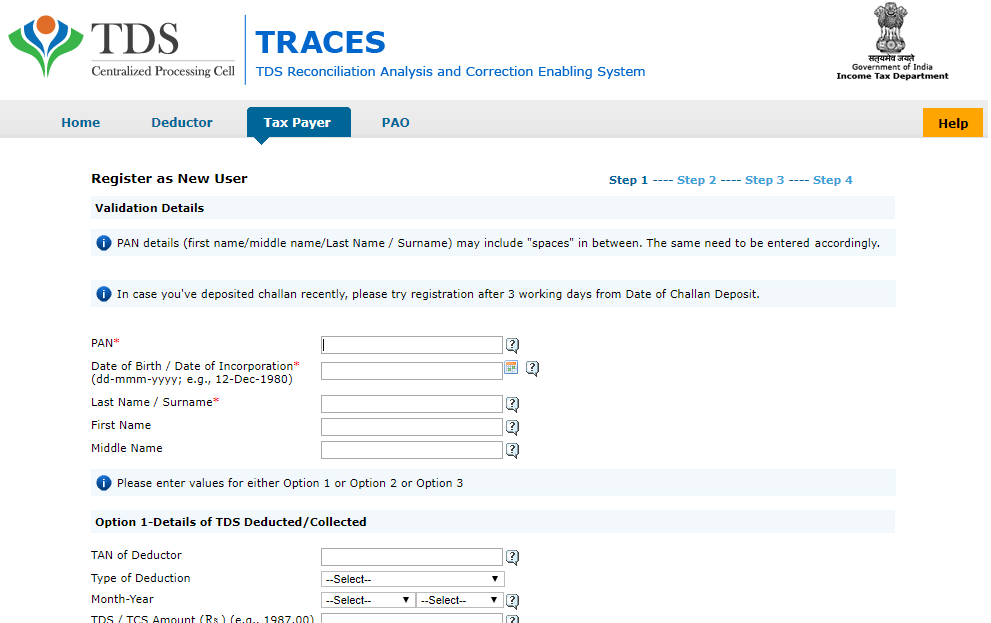The width and height of the screenshot is (991, 623).
Task: Click the 'Register as New User' heading
Action: coord(169,179)
